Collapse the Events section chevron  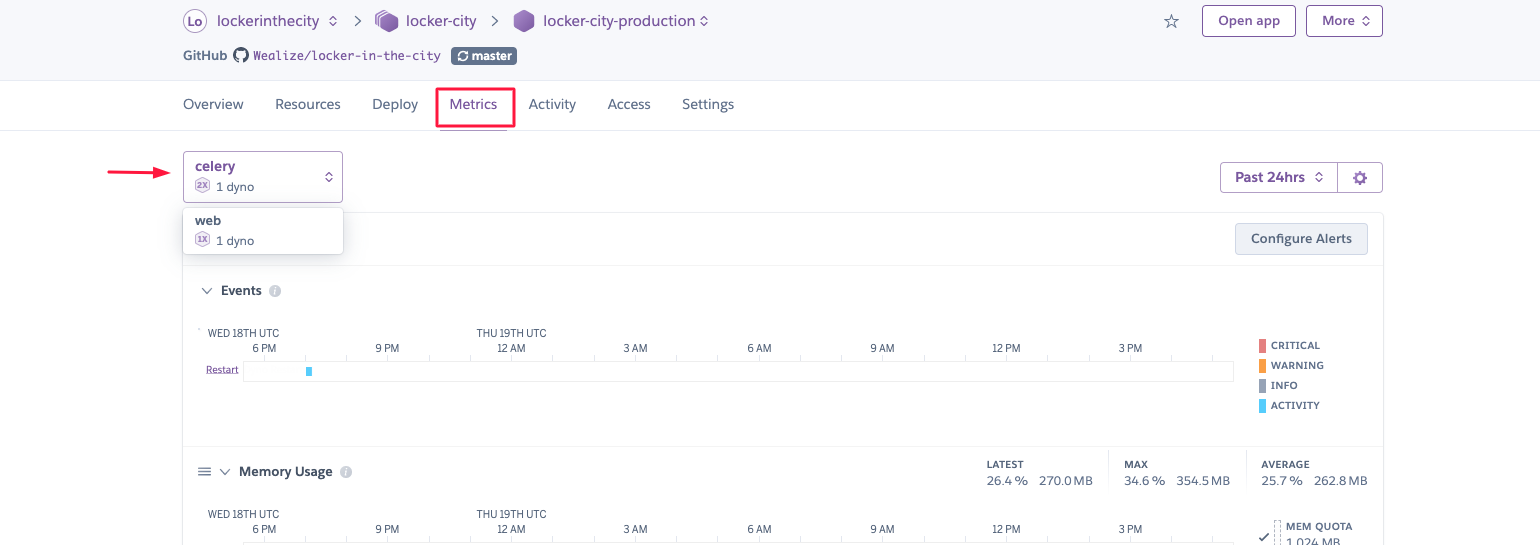click(207, 291)
